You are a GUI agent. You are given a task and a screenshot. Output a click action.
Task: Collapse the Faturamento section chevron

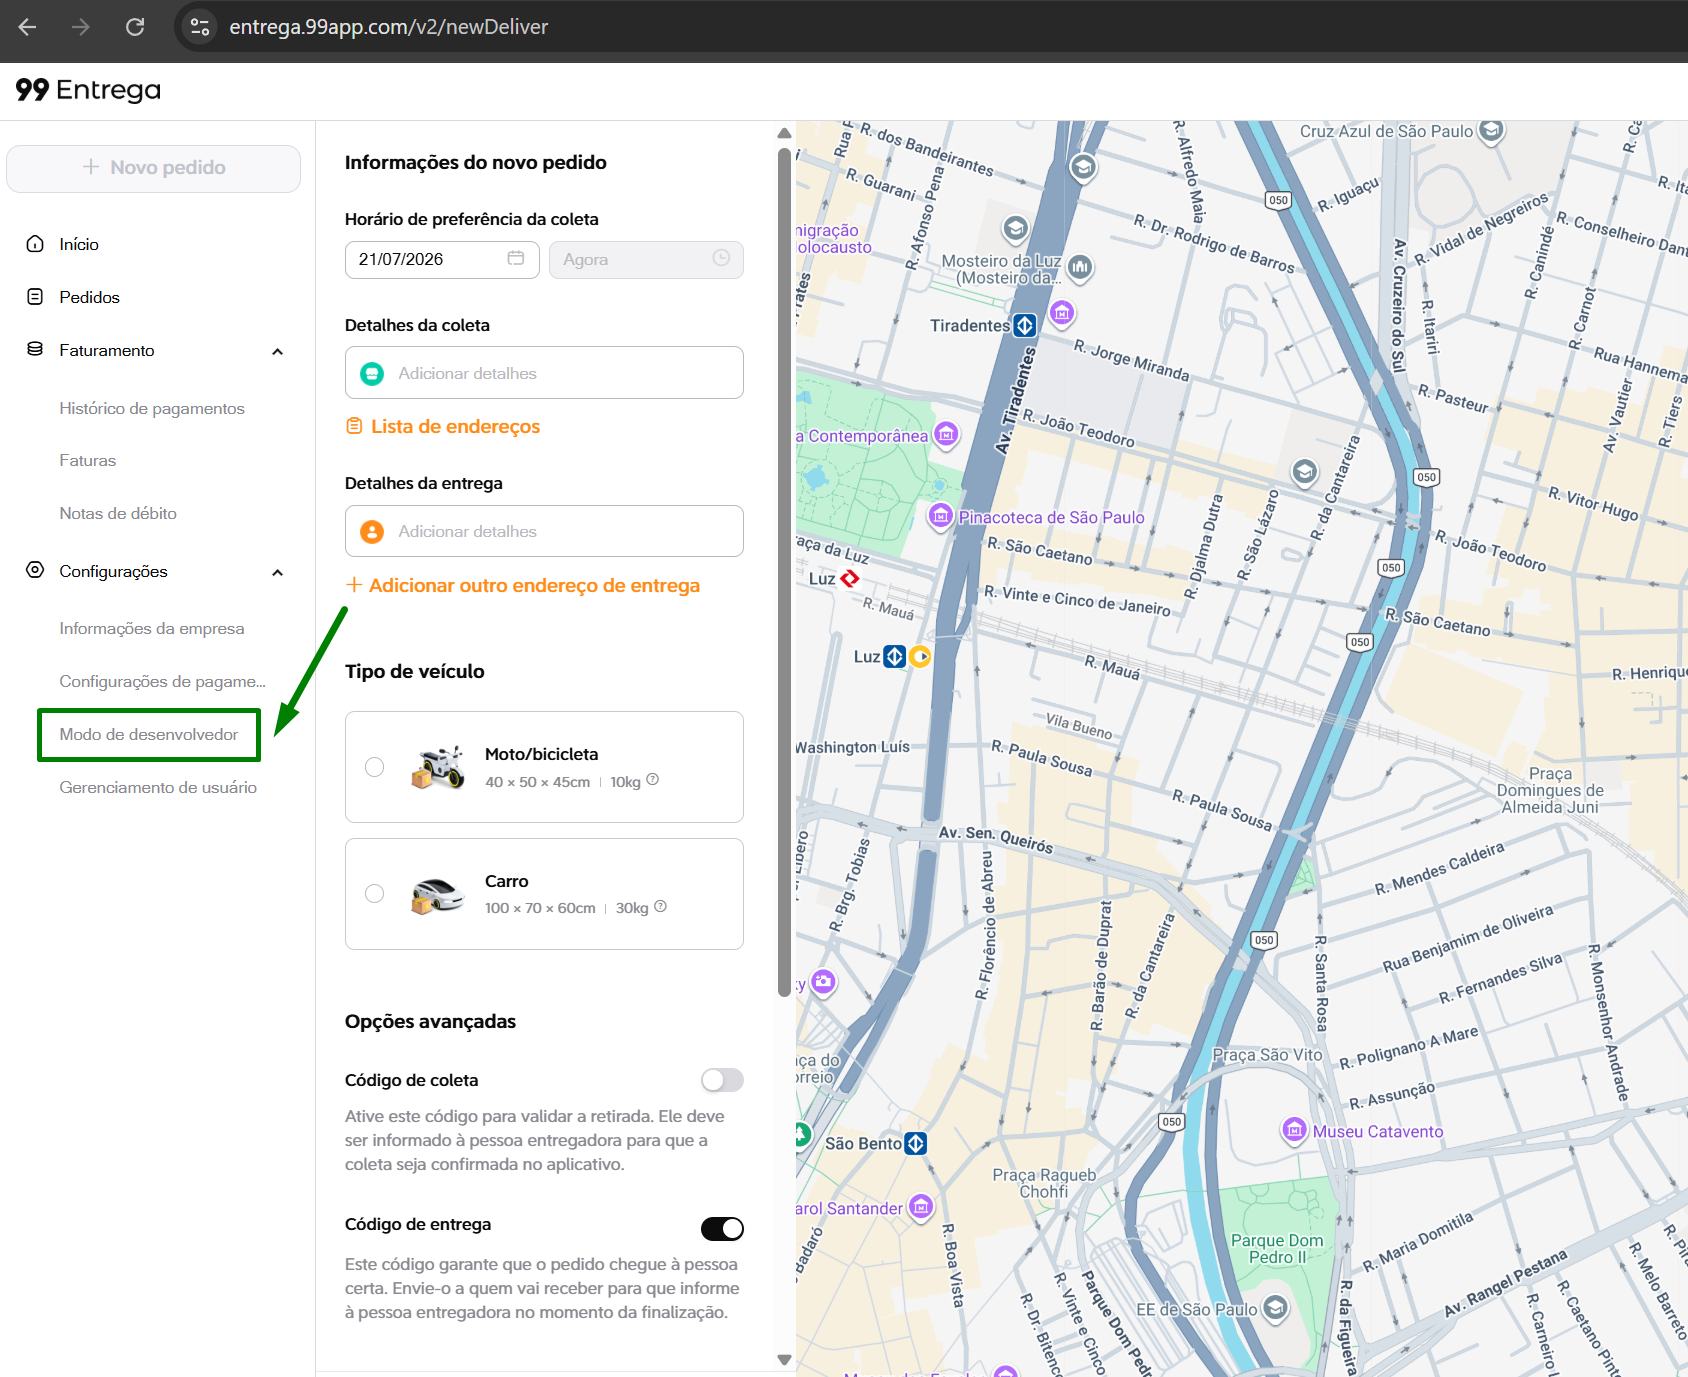(277, 351)
